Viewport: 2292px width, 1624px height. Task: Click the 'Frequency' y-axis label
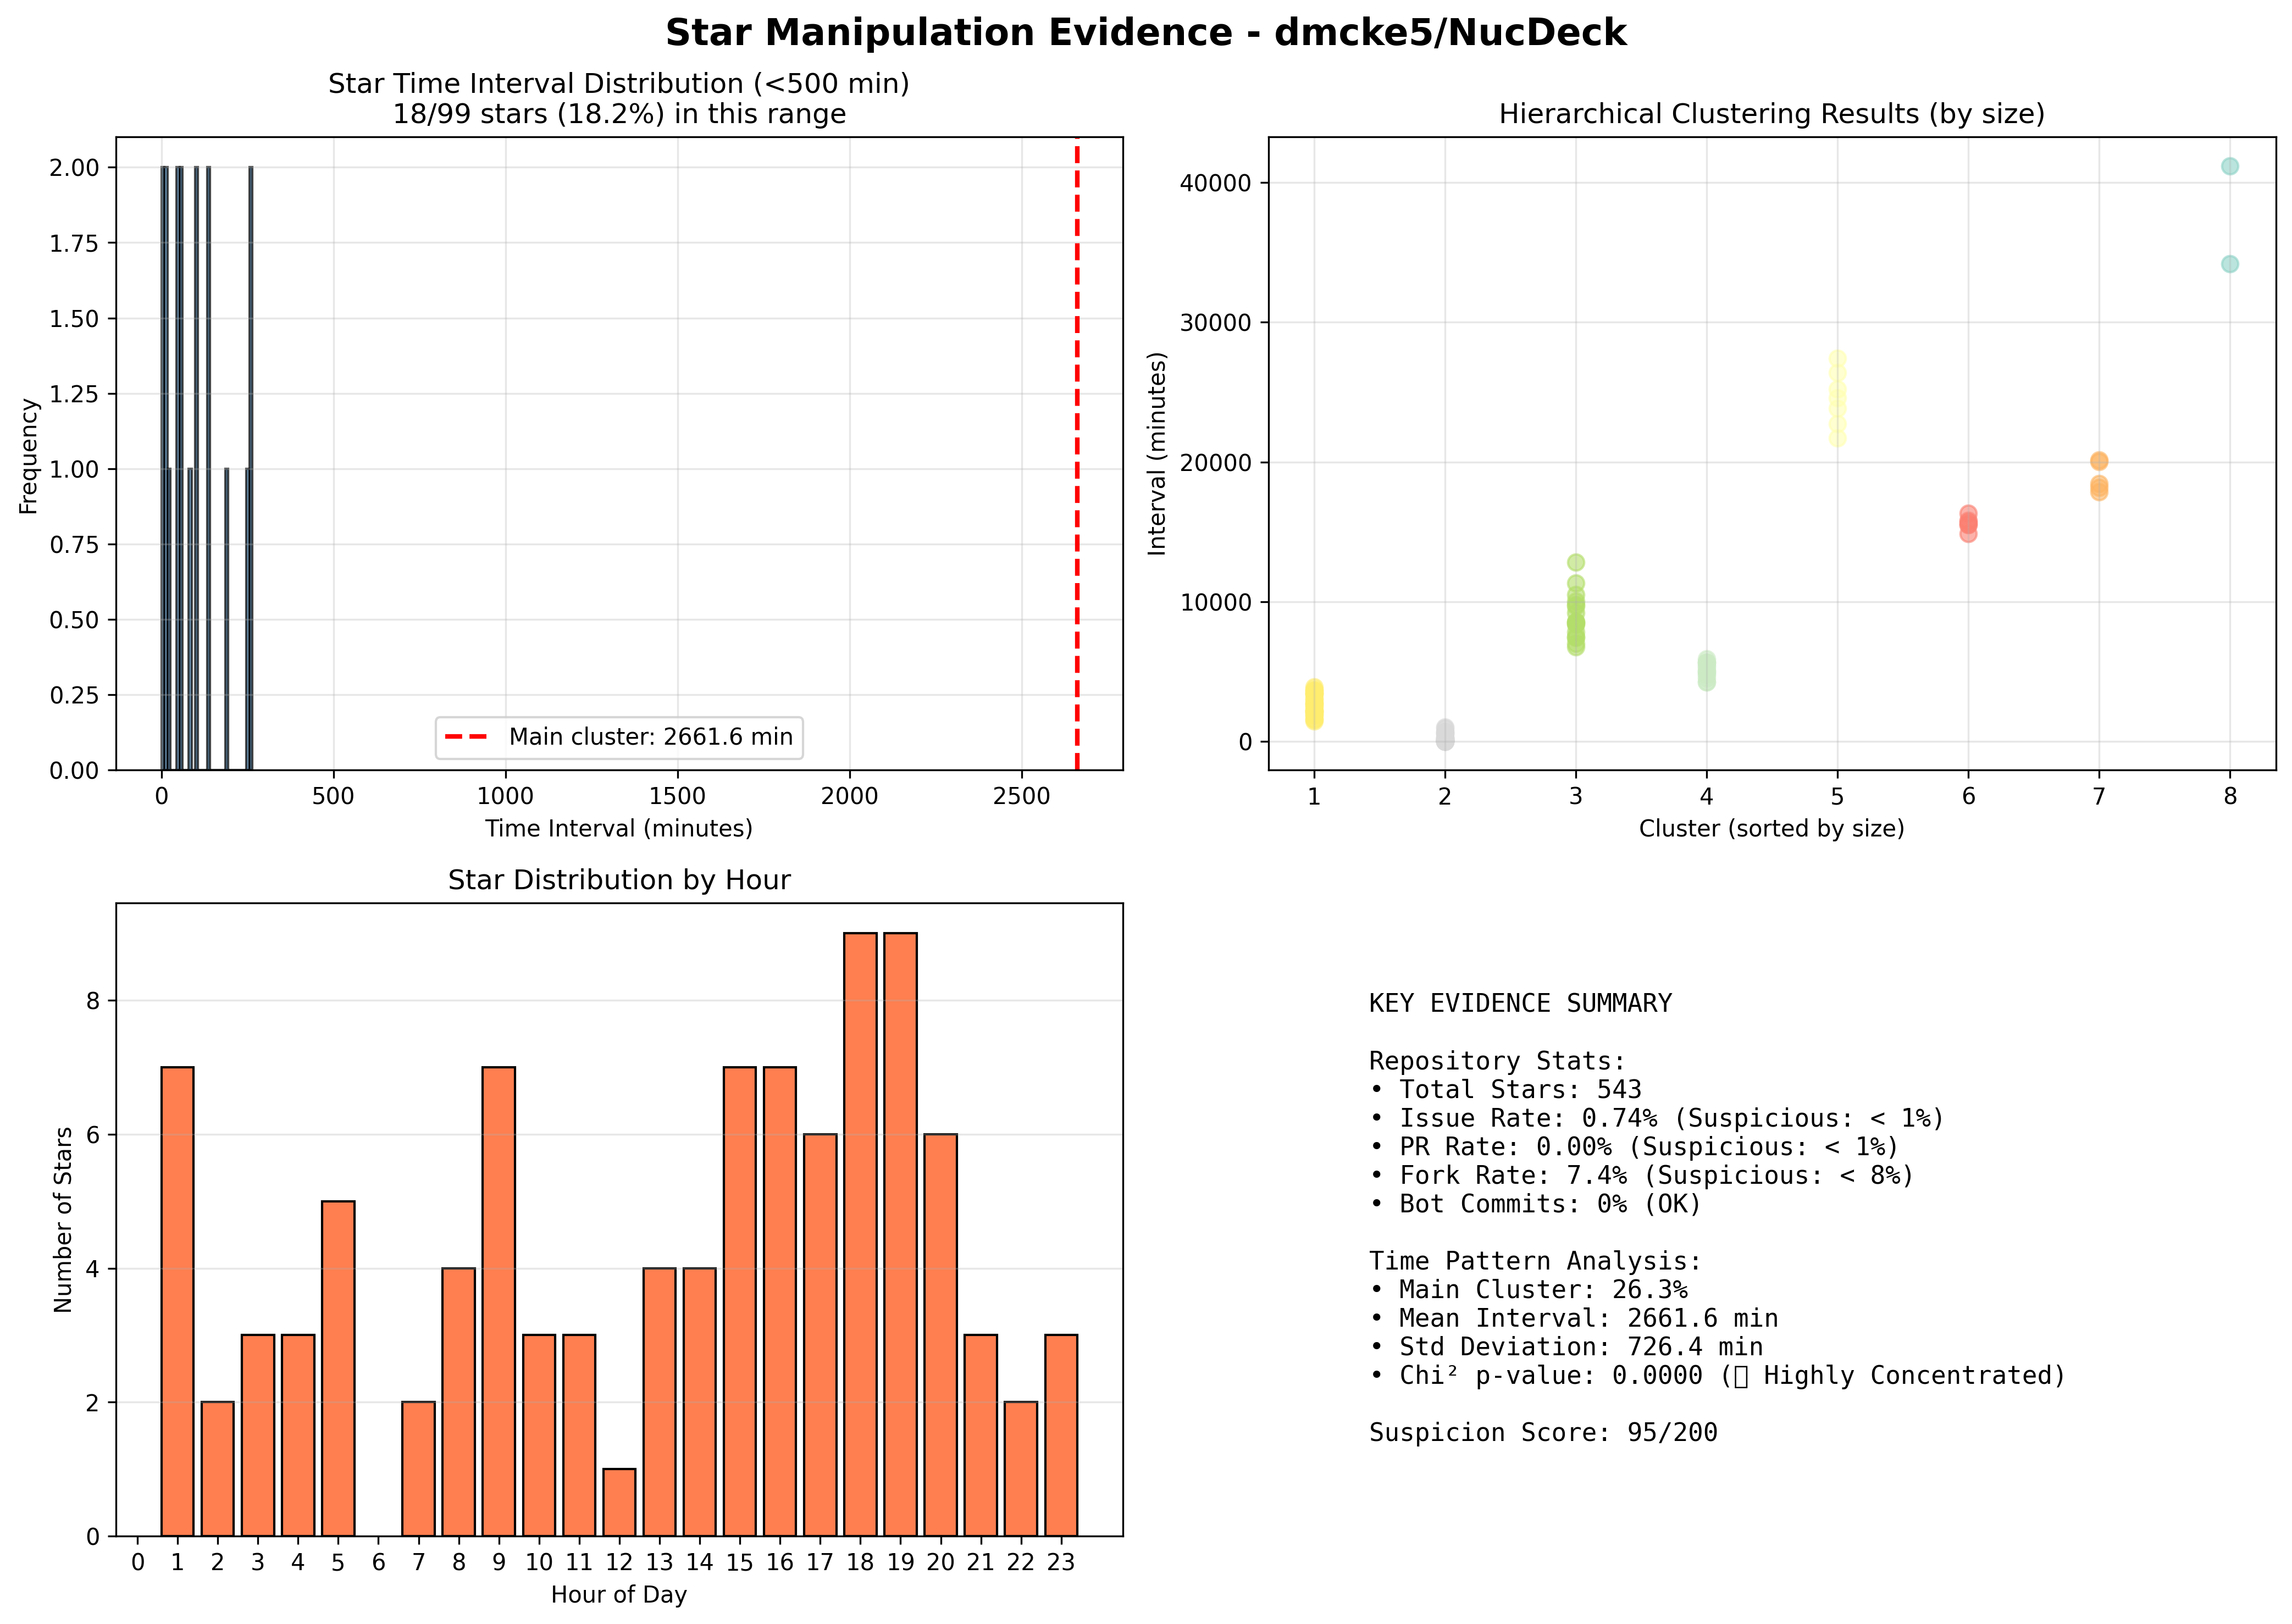click(29, 456)
